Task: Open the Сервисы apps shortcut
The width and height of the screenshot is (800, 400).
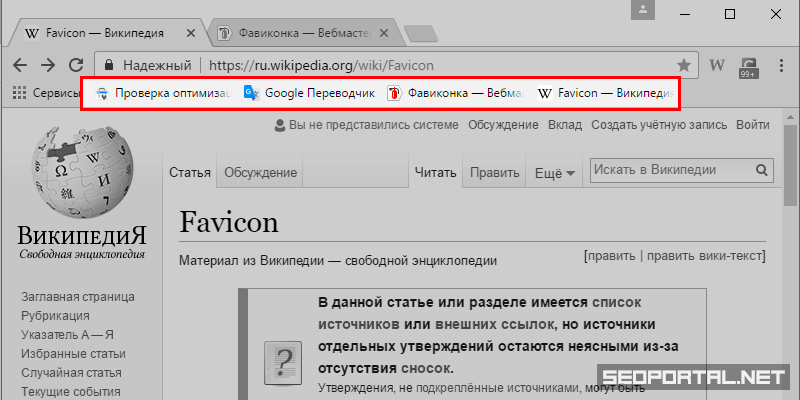Action: click(45, 93)
